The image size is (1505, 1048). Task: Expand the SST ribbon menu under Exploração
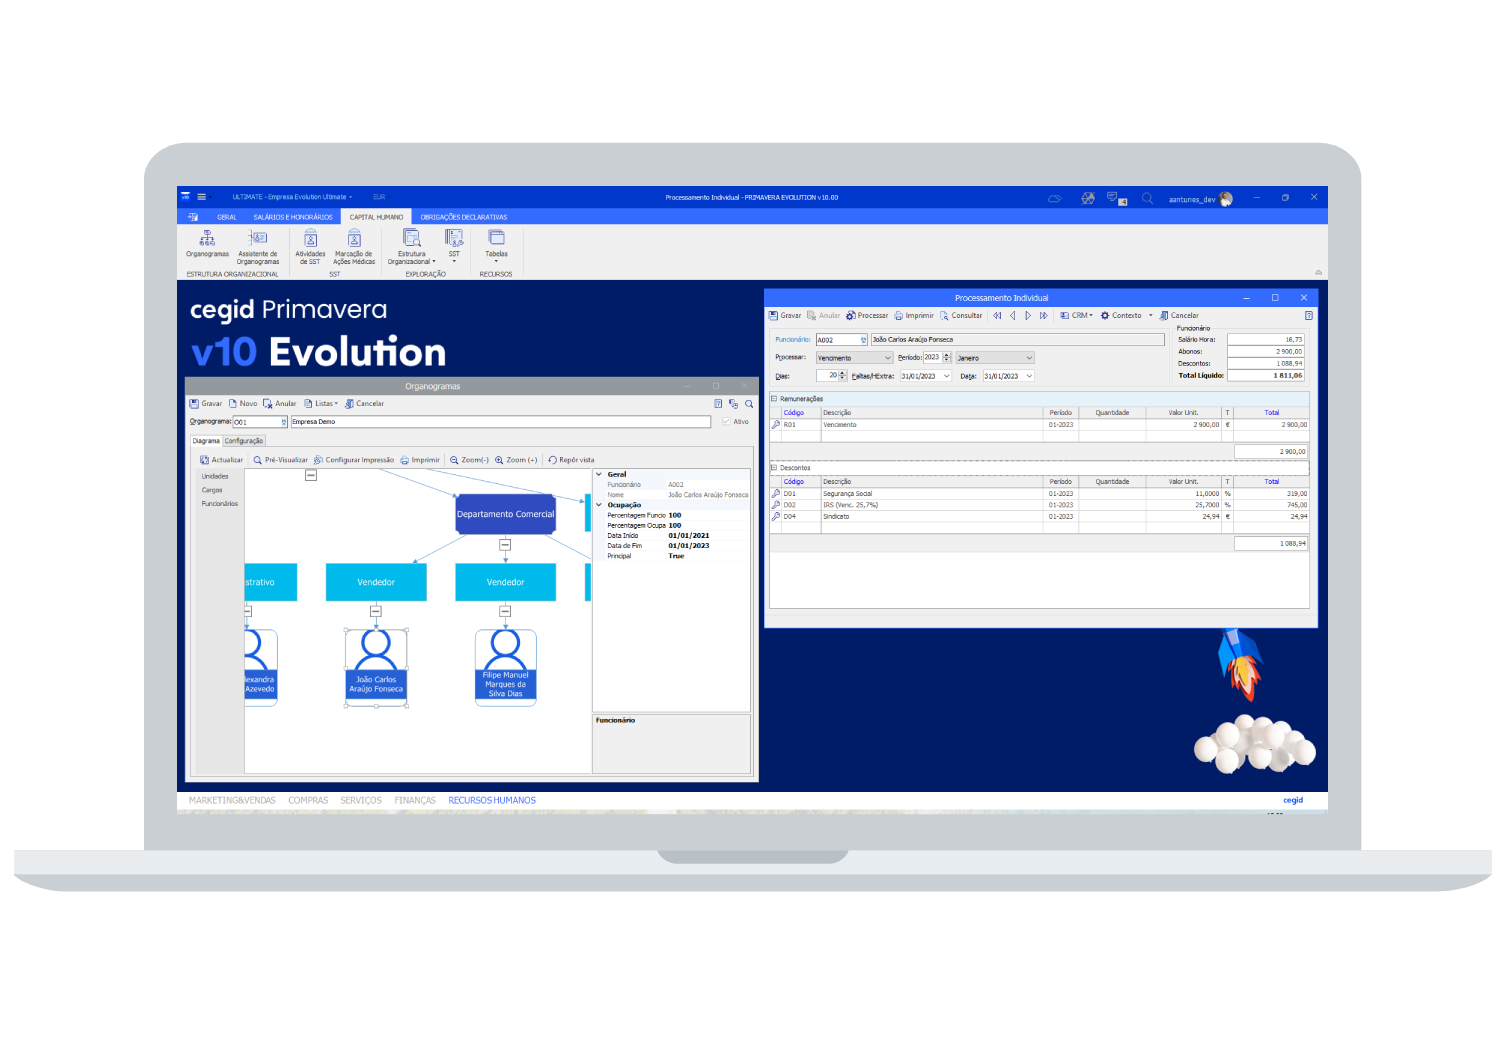[454, 246]
